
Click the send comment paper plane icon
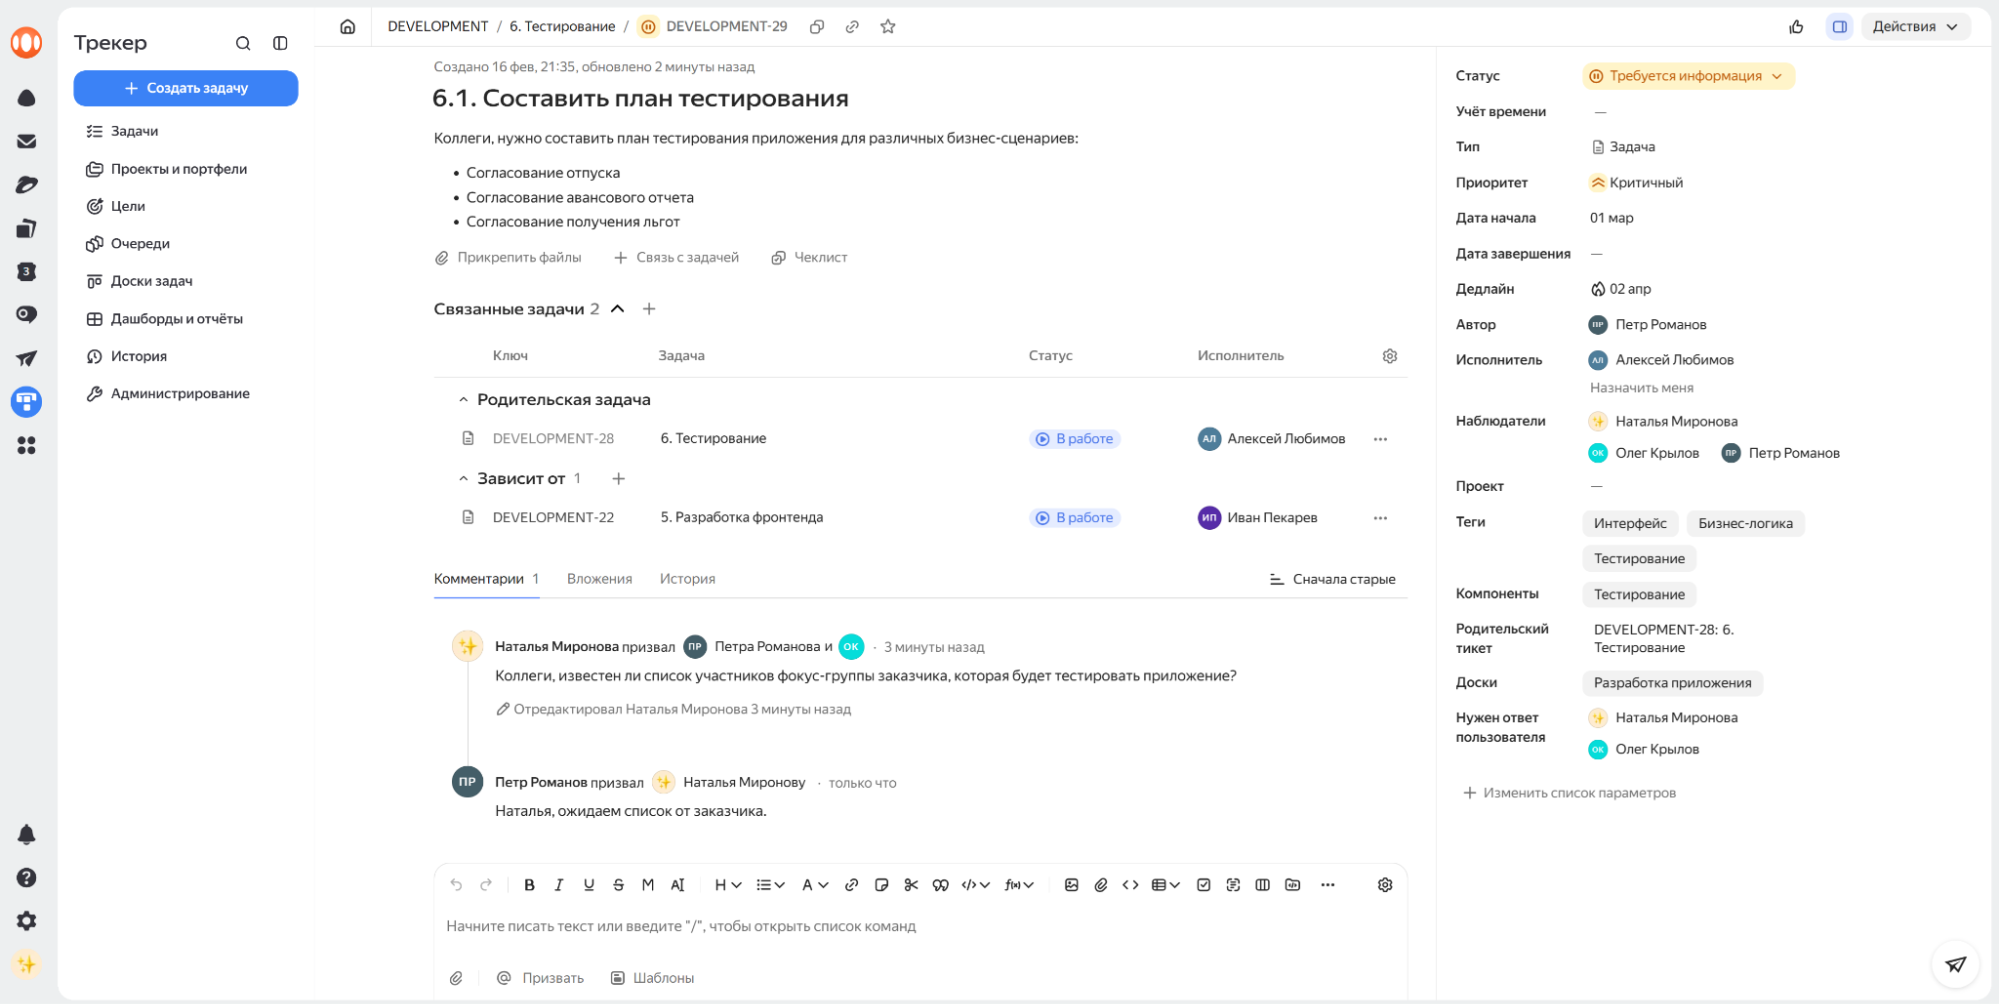tap(1955, 964)
